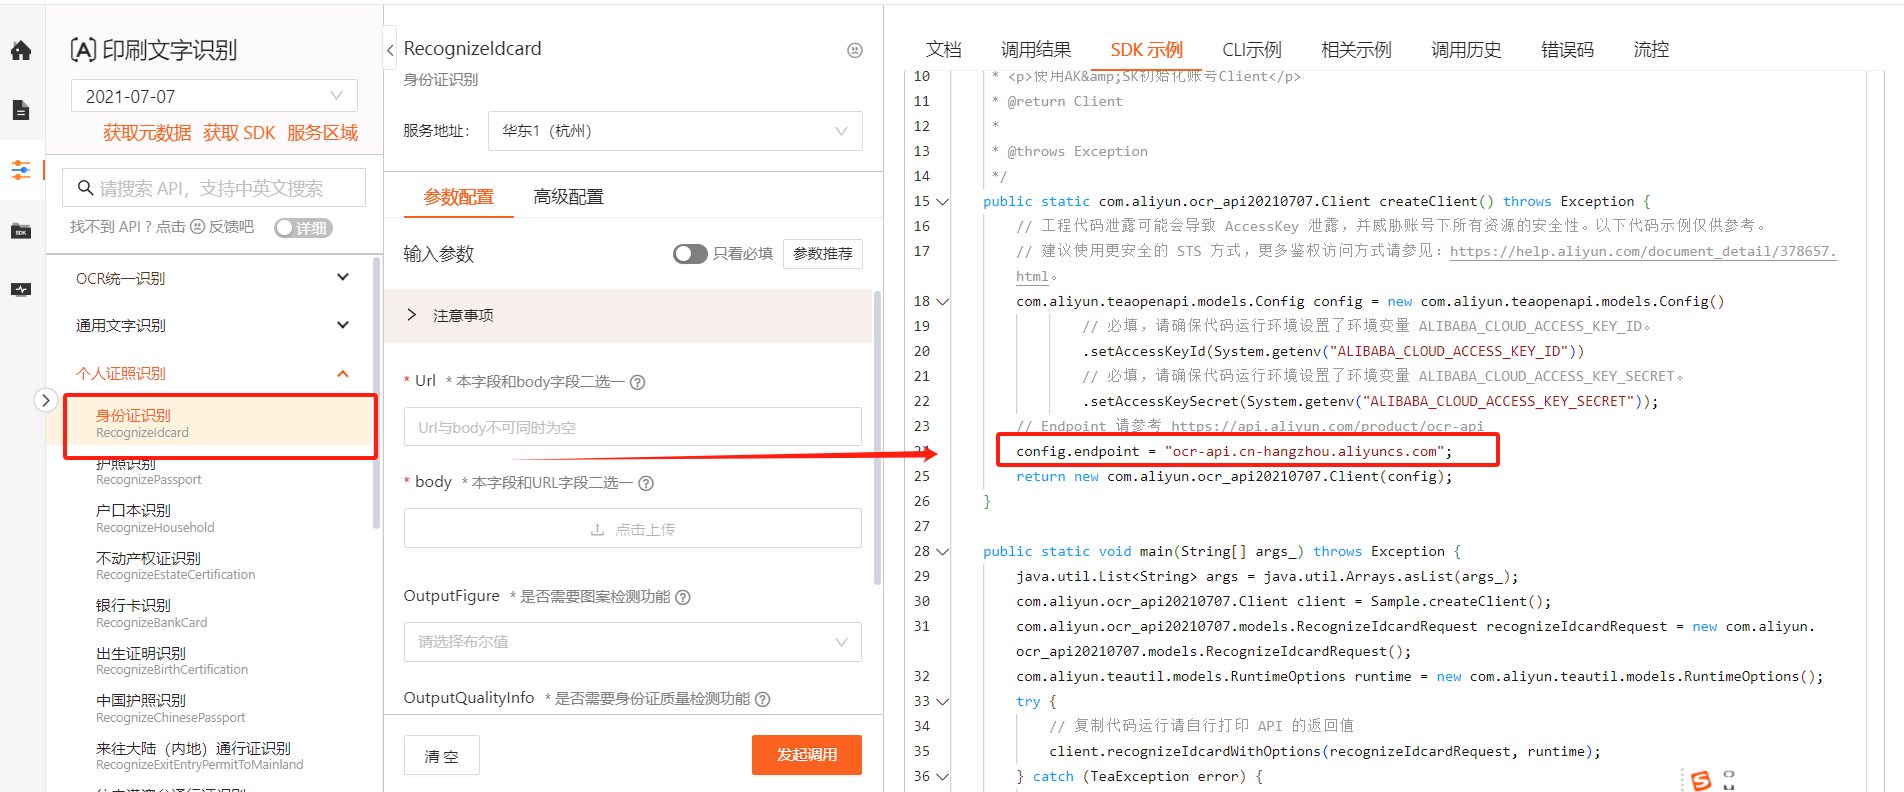Select 来往大陆(内地)通行证识别 item
This screenshot has height=792, width=1904.
[199, 756]
